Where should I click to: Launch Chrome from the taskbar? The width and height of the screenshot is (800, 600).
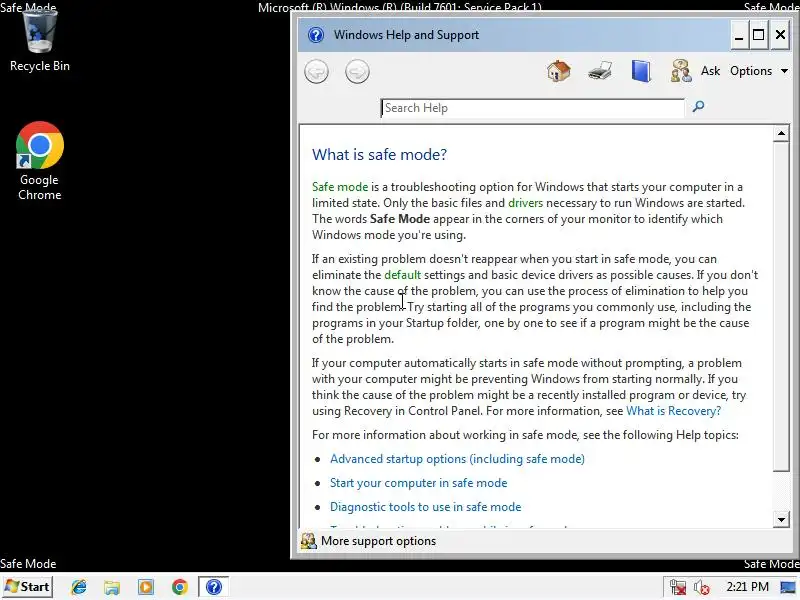(x=180, y=587)
